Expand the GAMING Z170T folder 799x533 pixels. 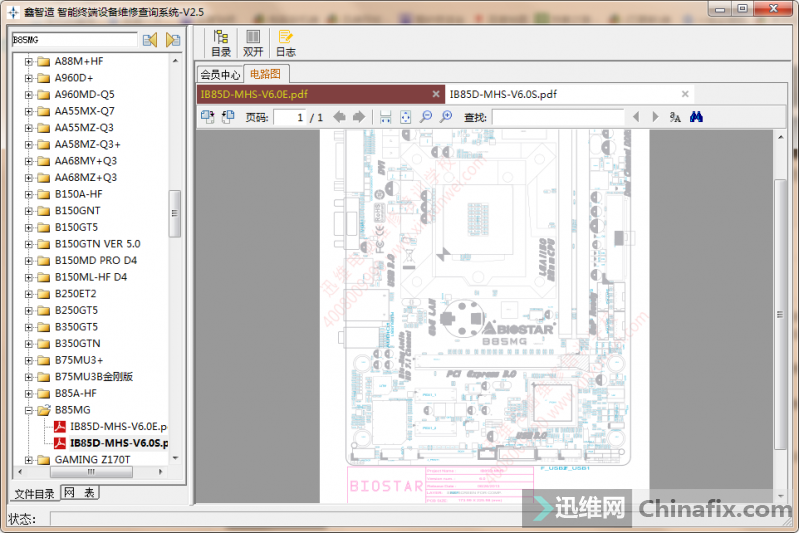tap(29, 460)
